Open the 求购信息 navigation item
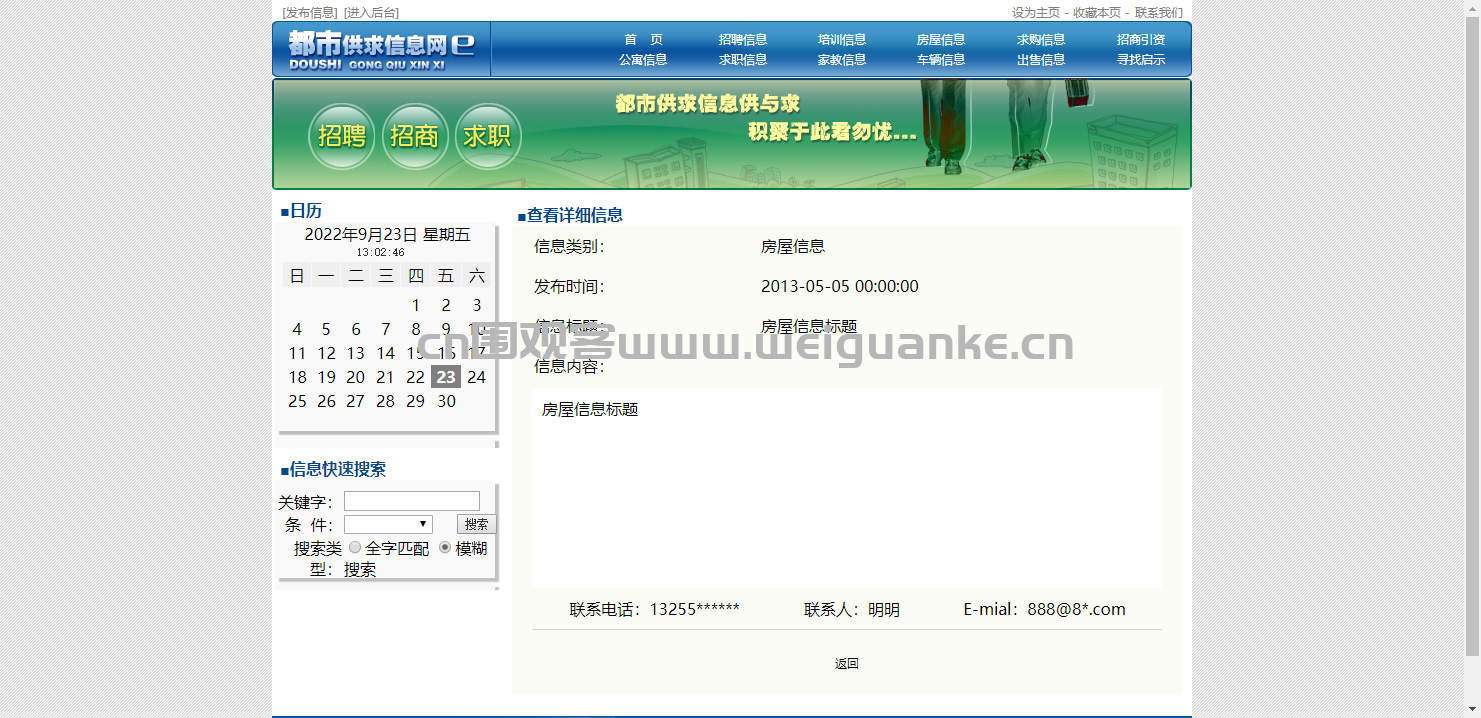The height and width of the screenshot is (718, 1481). point(1041,40)
